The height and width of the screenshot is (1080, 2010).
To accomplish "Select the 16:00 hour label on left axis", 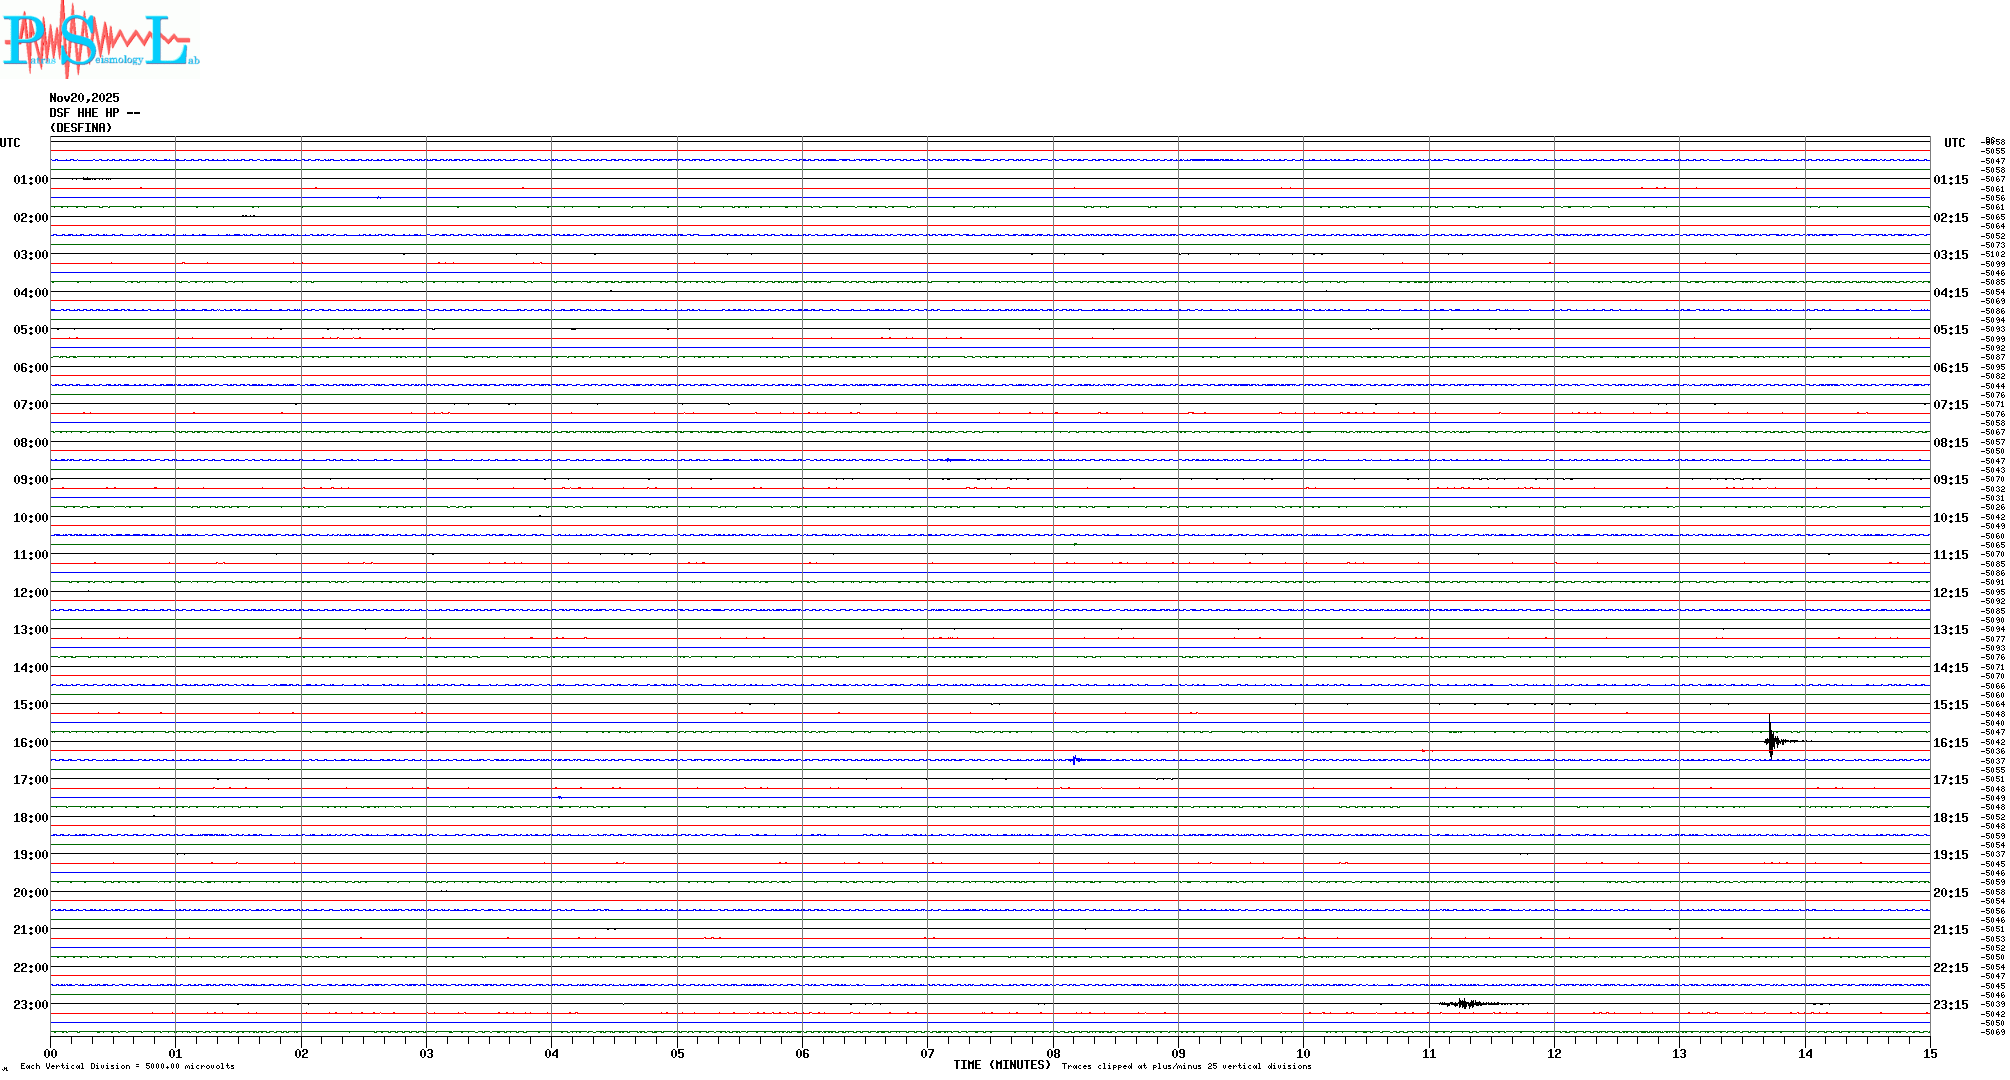I will coord(30,743).
